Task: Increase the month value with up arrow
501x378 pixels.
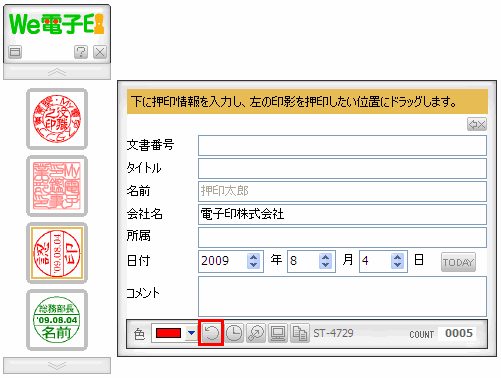Action: pos(325,257)
